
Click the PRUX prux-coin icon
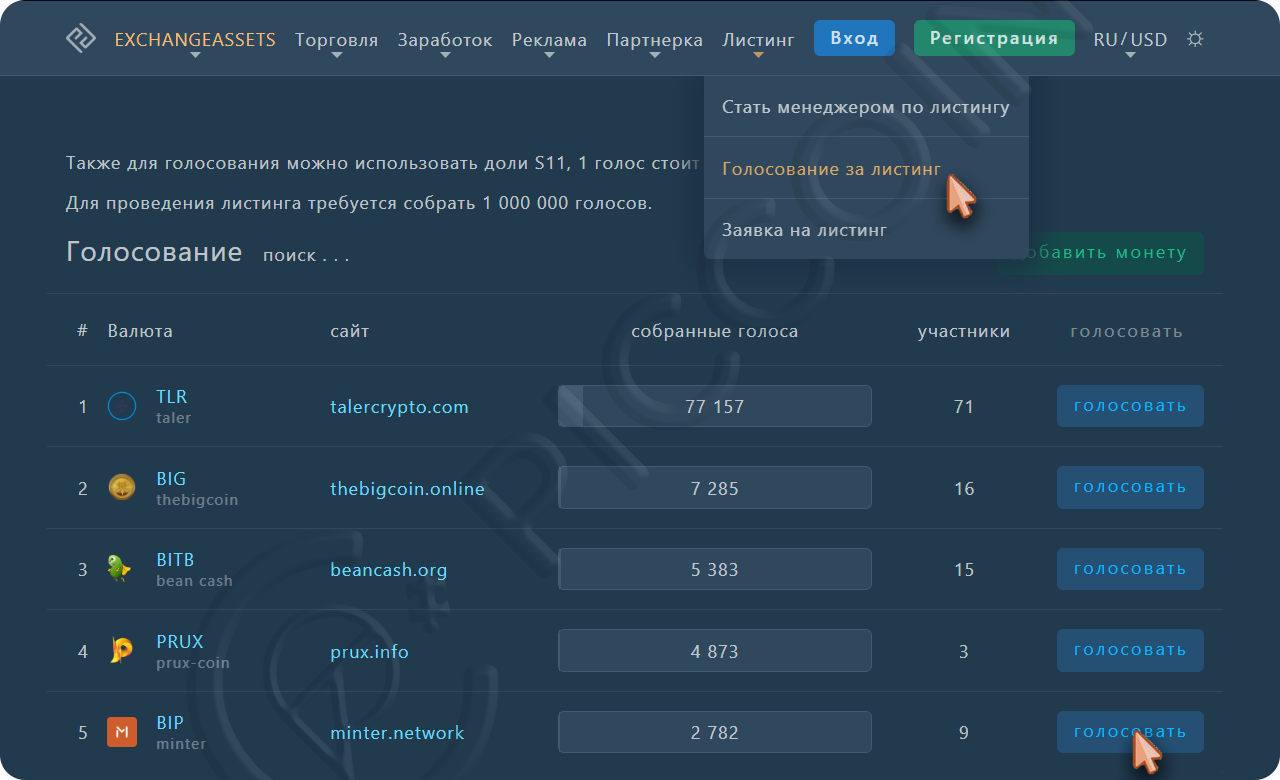tap(121, 650)
